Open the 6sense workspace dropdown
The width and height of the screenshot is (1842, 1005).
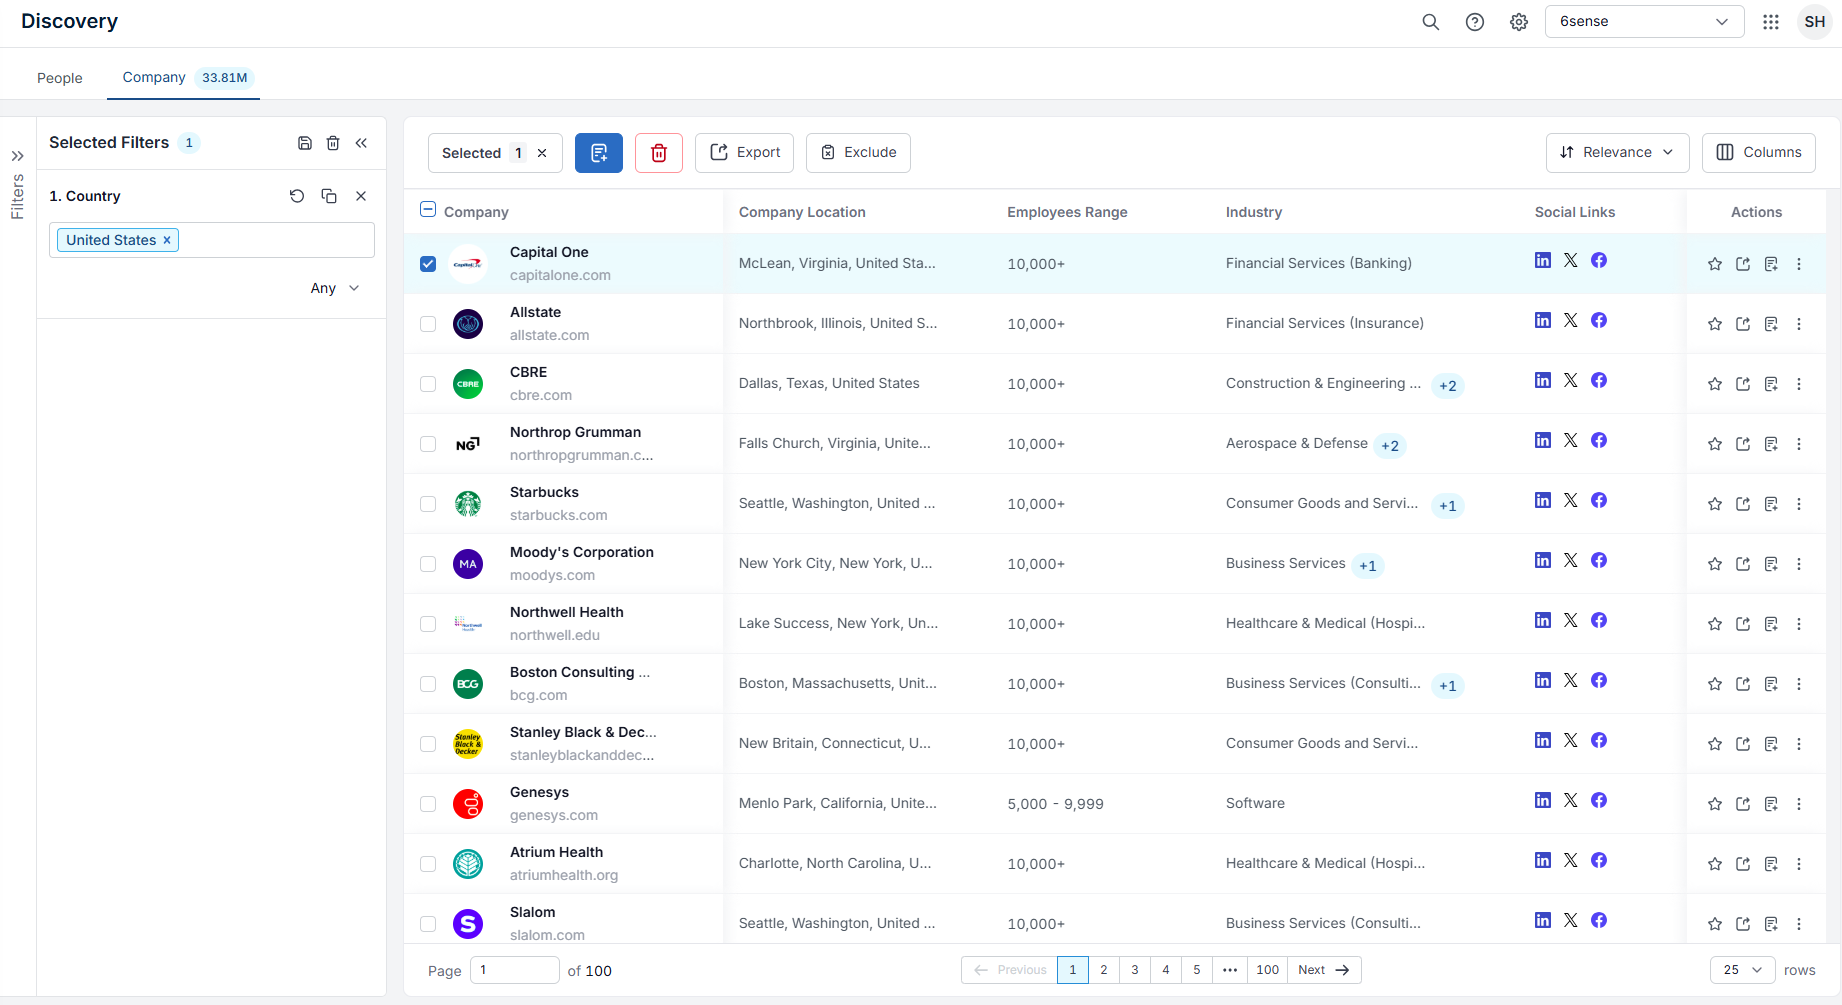1644,22
